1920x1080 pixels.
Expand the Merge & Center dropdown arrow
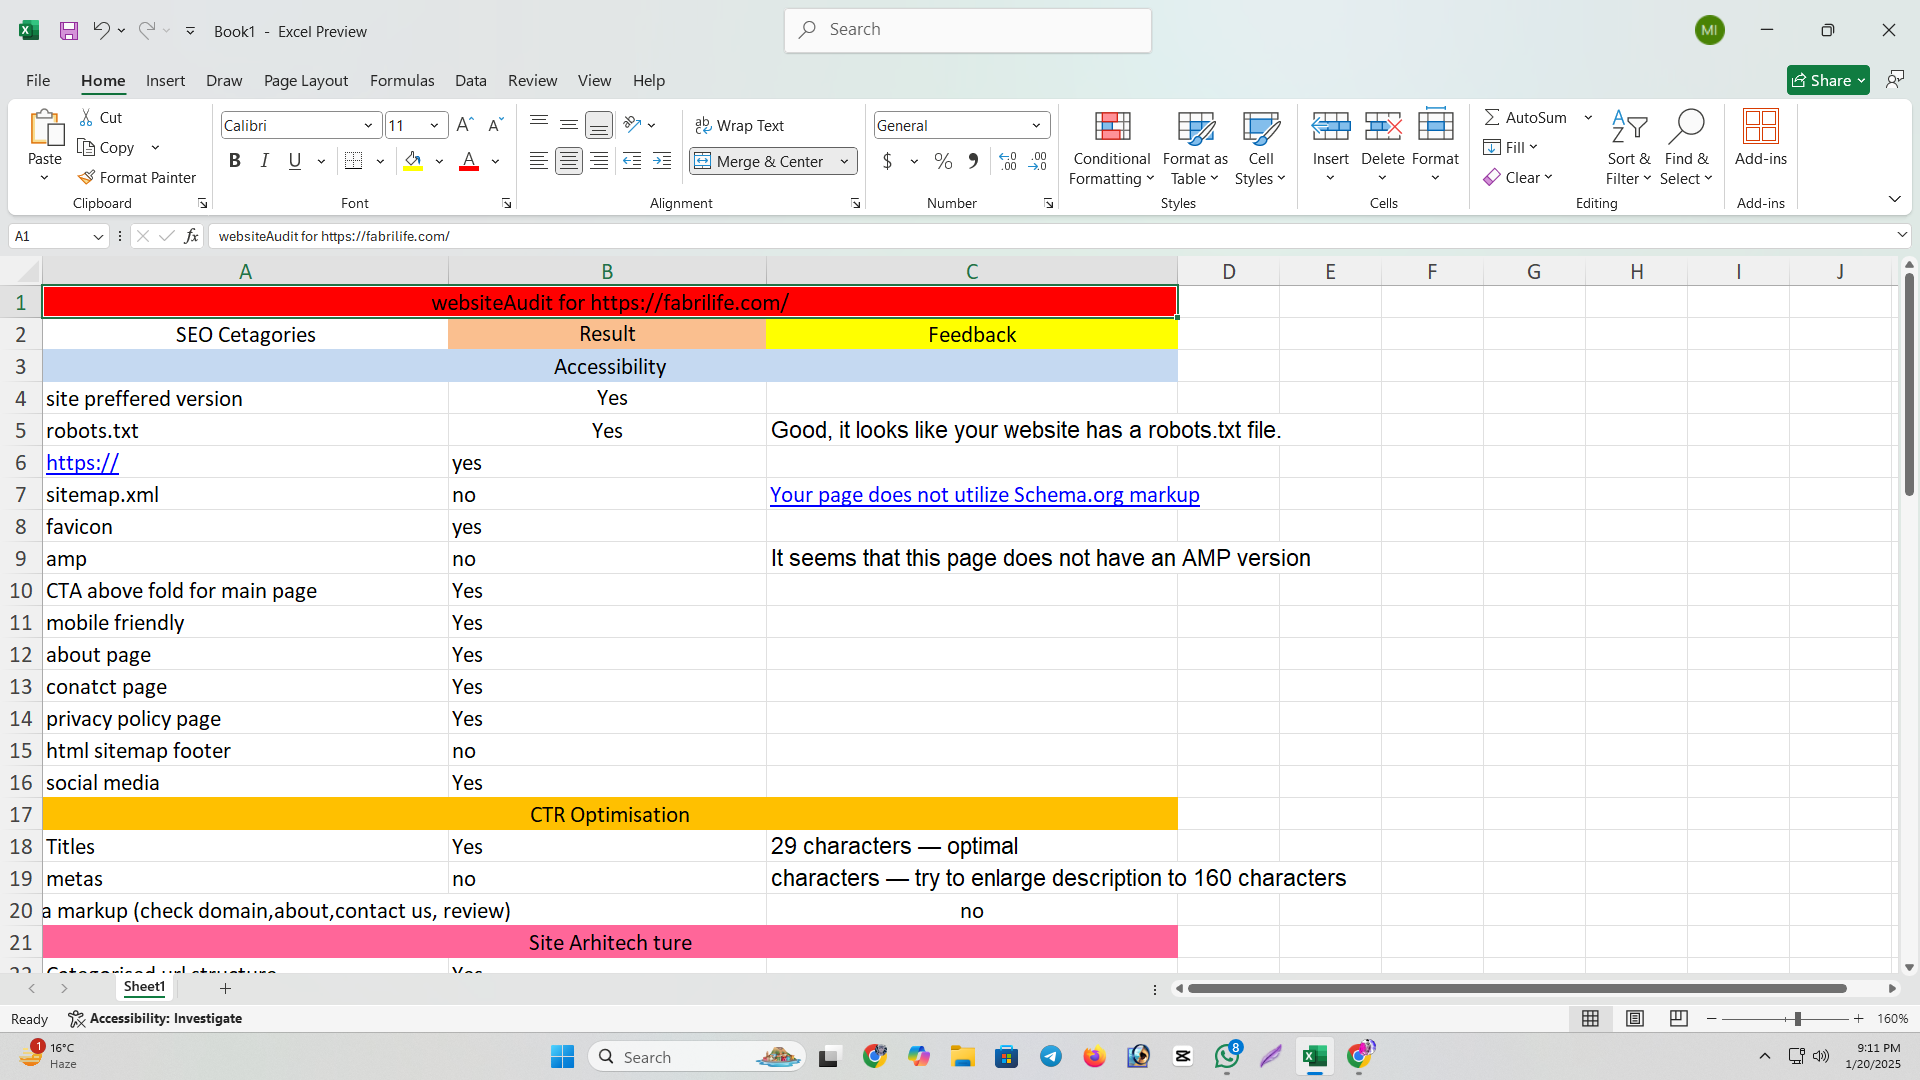pyautogui.click(x=845, y=161)
